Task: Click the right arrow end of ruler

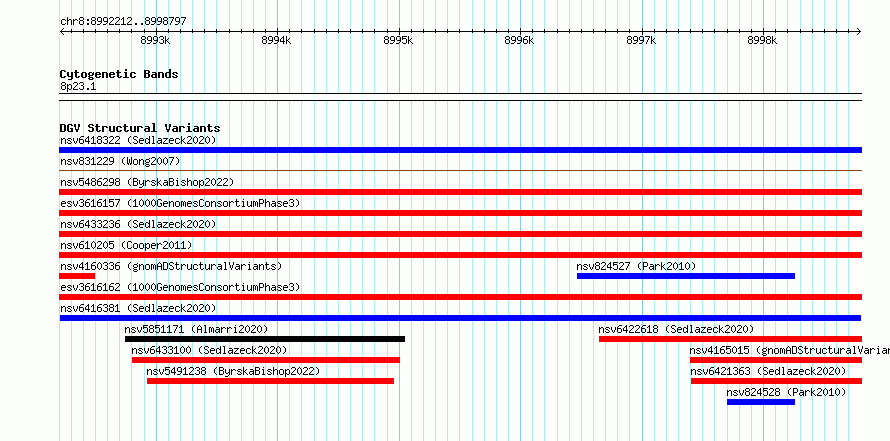Action: 859,32
